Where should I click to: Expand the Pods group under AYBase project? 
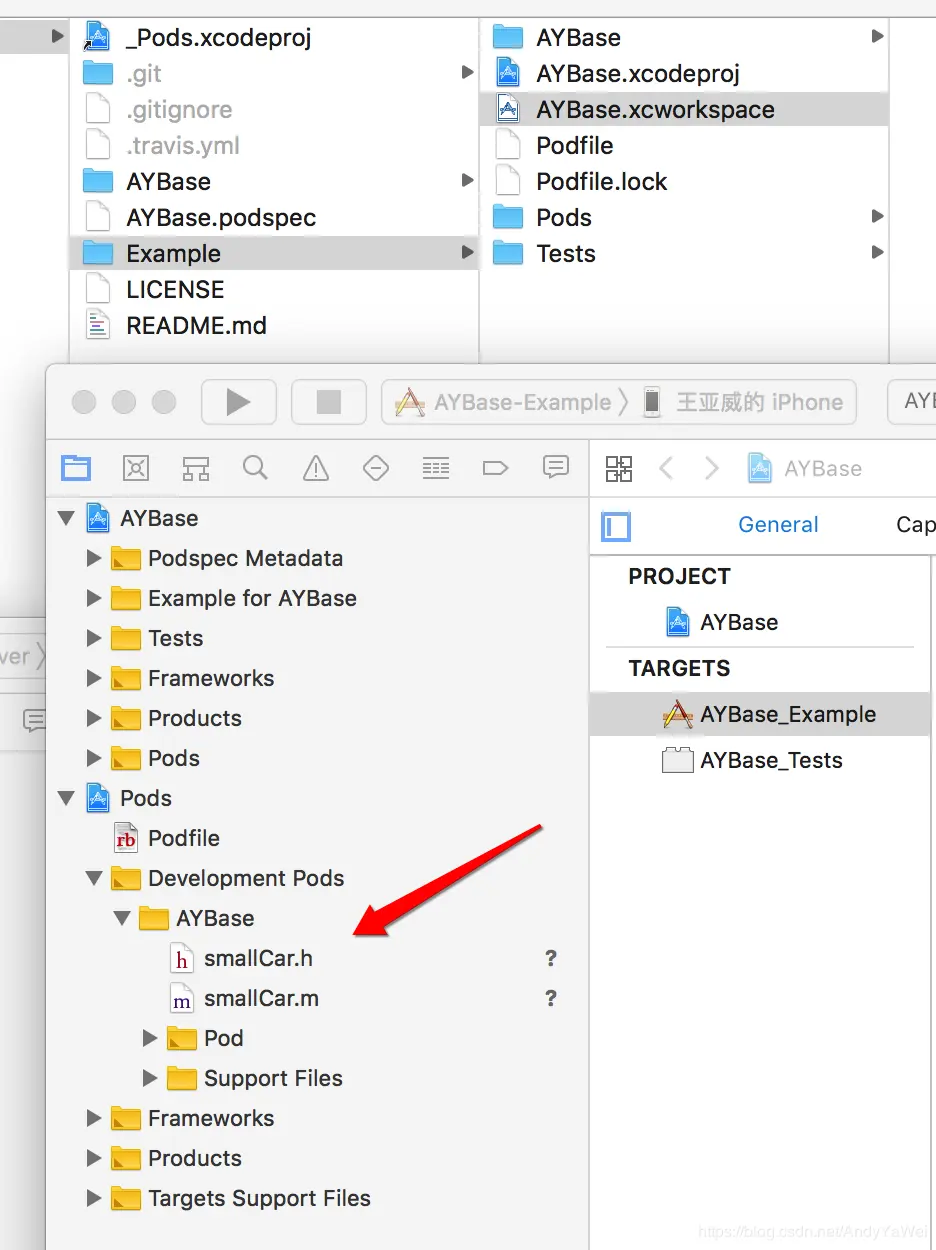[94, 758]
